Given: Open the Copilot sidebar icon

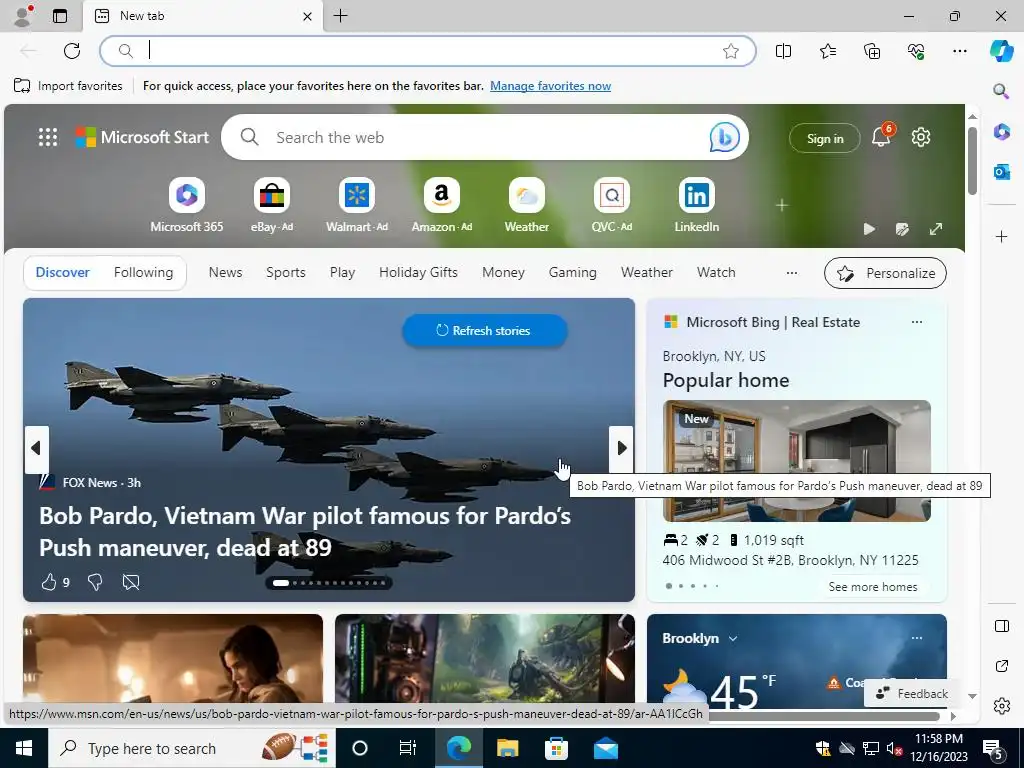Looking at the screenshot, I should [1001, 51].
